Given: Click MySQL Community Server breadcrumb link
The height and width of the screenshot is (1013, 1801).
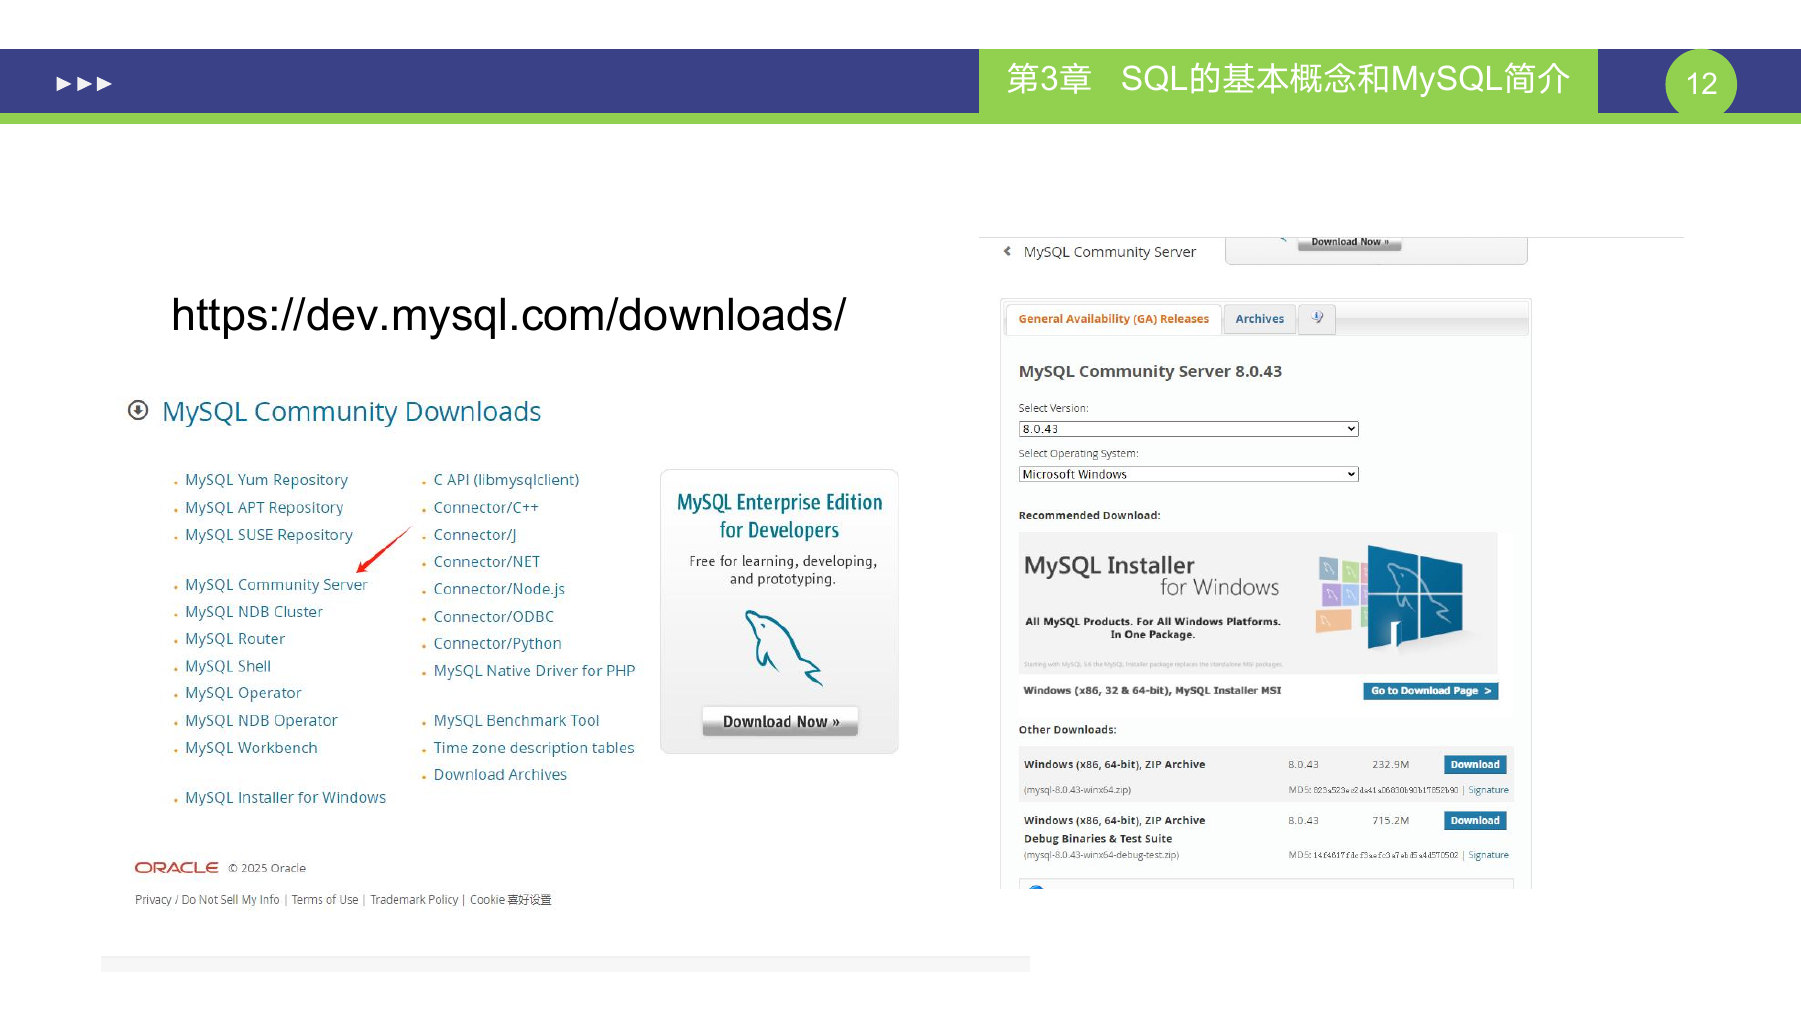Looking at the screenshot, I should (x=1109, y=252).
